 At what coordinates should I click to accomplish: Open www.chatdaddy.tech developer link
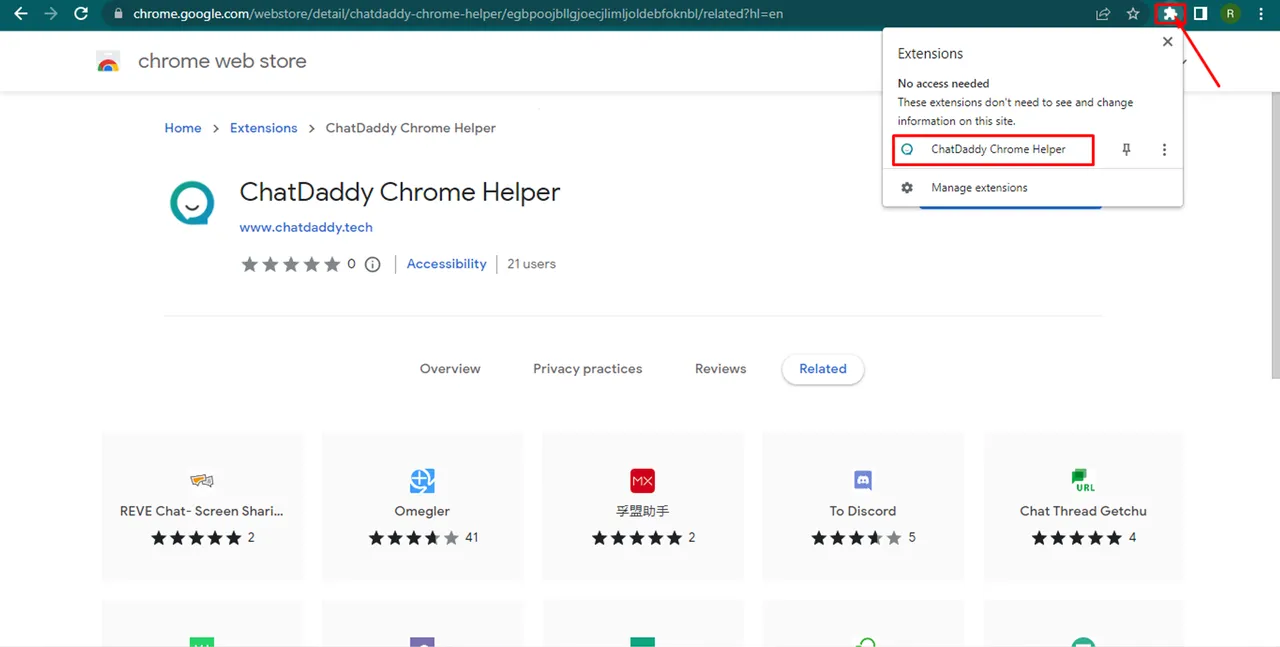pos(306,227)
